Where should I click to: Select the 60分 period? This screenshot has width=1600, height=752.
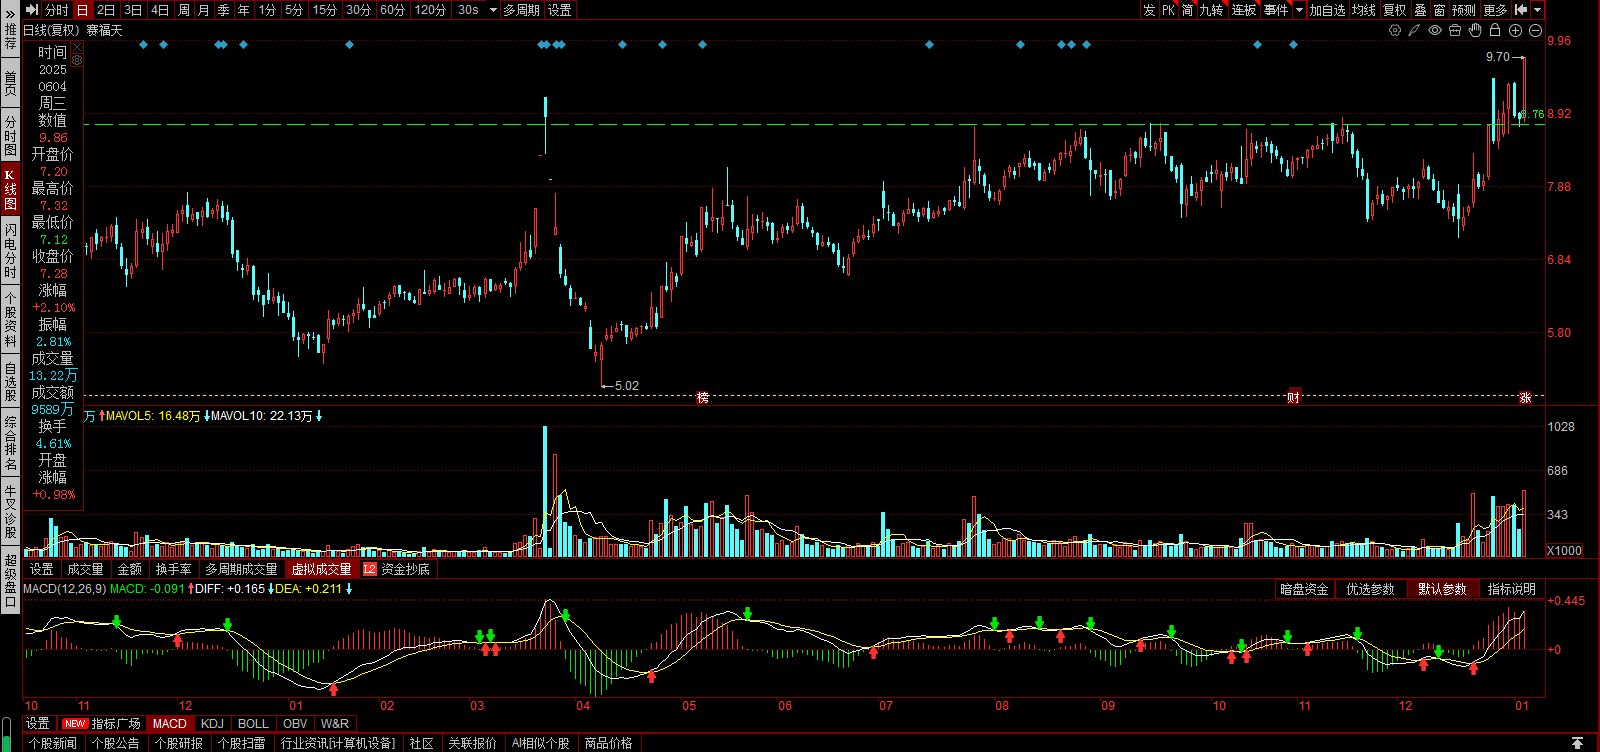(393, 10)
